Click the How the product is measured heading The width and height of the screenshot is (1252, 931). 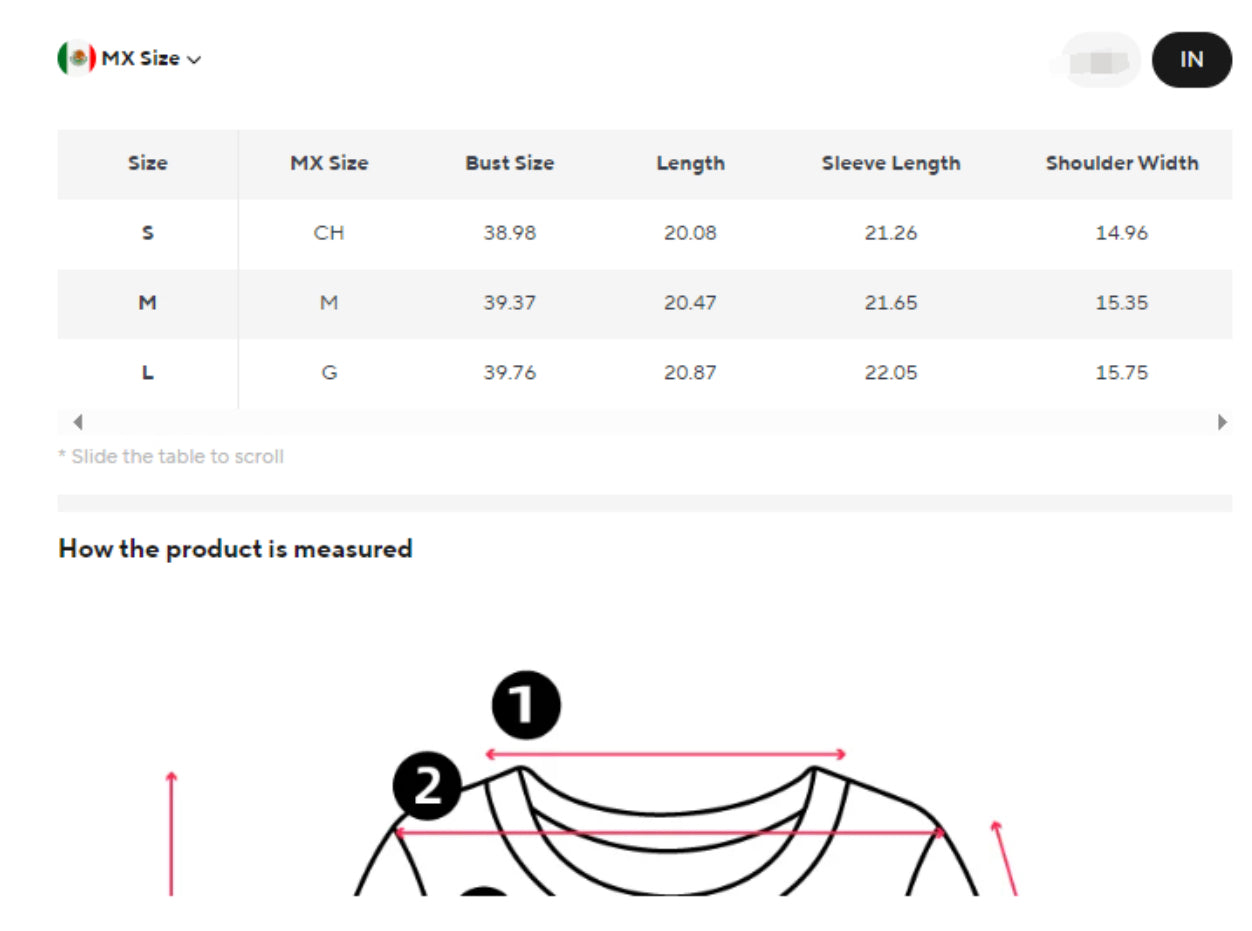235,549
